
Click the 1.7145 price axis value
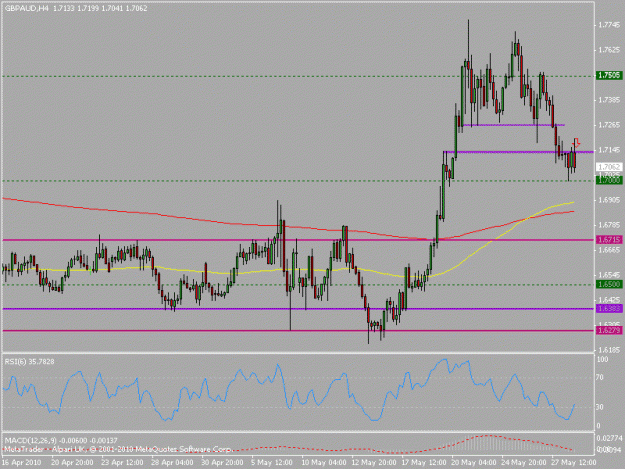[x=609, y=150]
